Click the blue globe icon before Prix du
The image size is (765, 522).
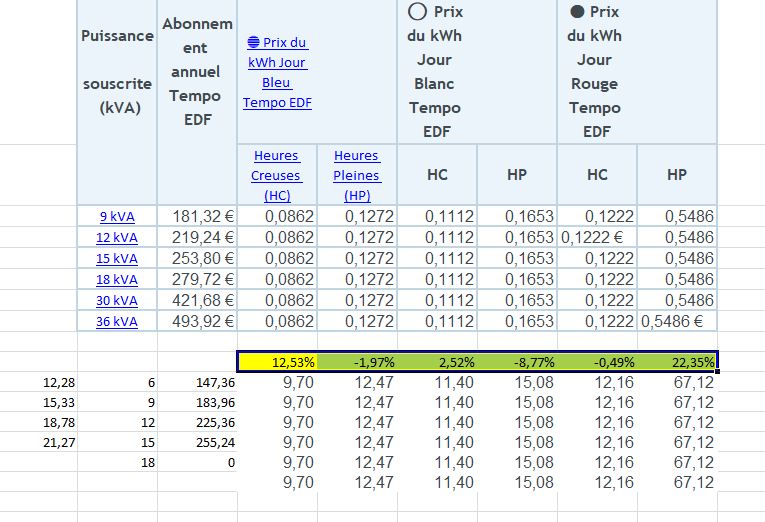(253, 42)
